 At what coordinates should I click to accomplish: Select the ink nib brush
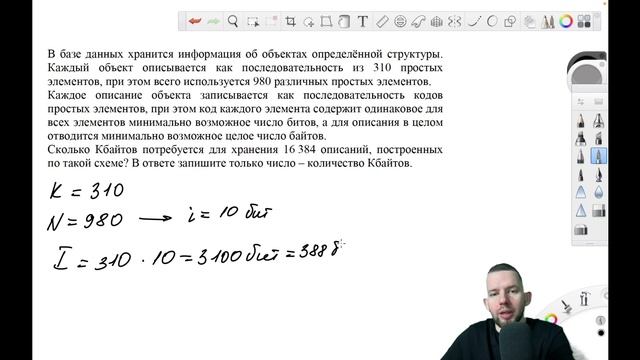click(x=598, y=175)
